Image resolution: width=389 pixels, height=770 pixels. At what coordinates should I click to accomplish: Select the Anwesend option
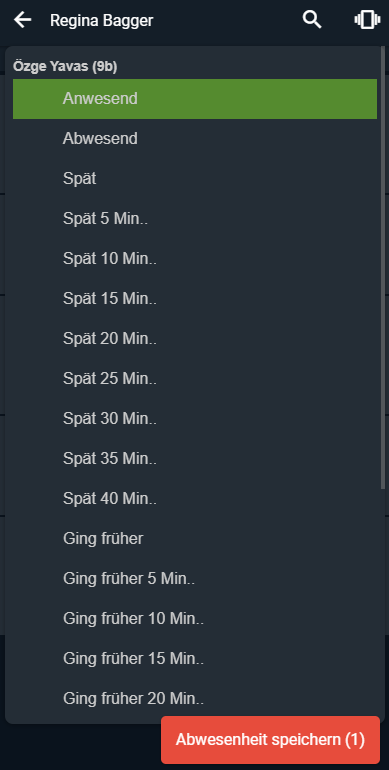[x=195, y=99]
